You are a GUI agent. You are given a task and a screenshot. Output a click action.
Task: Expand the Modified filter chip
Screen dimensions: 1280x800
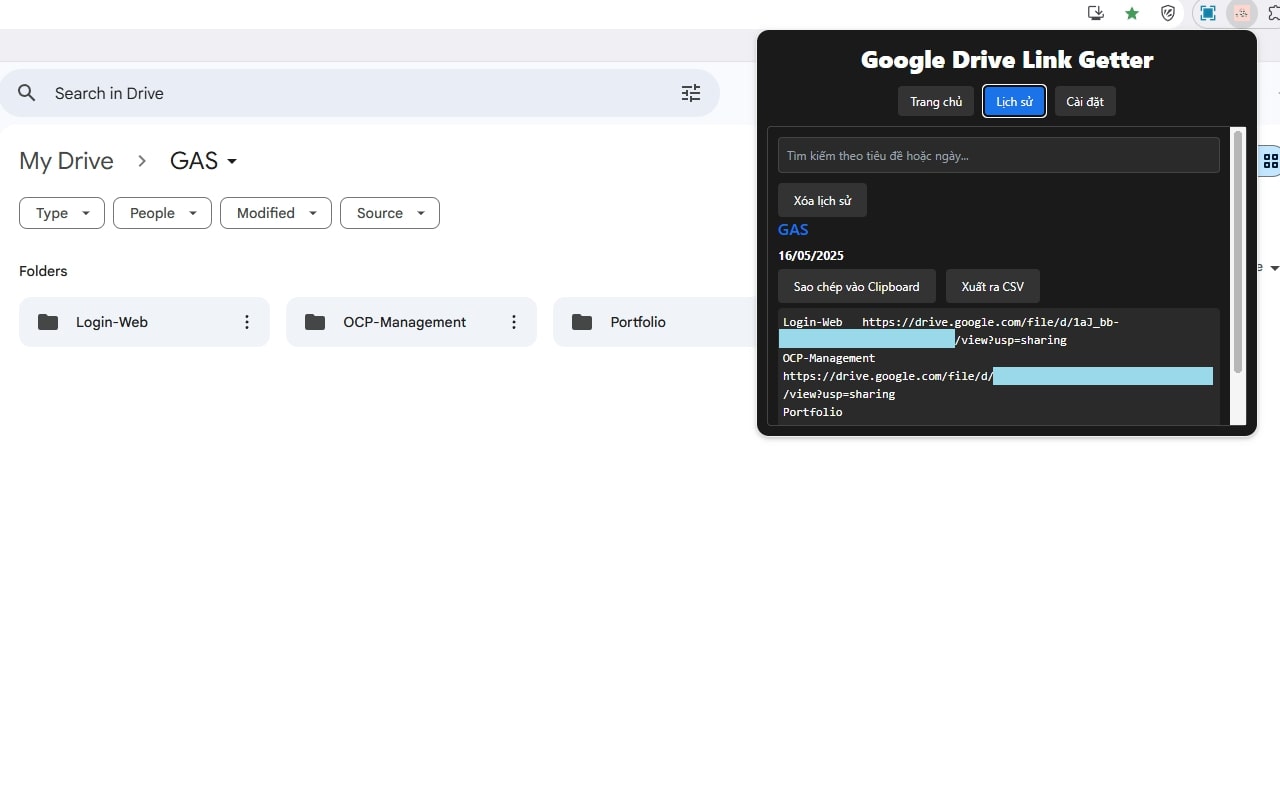tap(275, 213)
